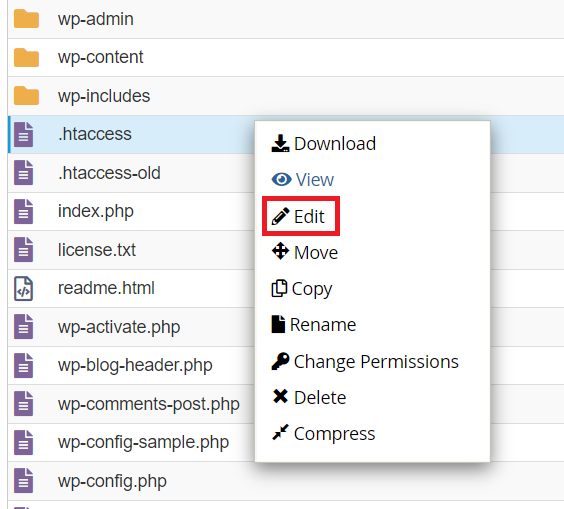Select the .htaccess-old file name

(109, 173)
